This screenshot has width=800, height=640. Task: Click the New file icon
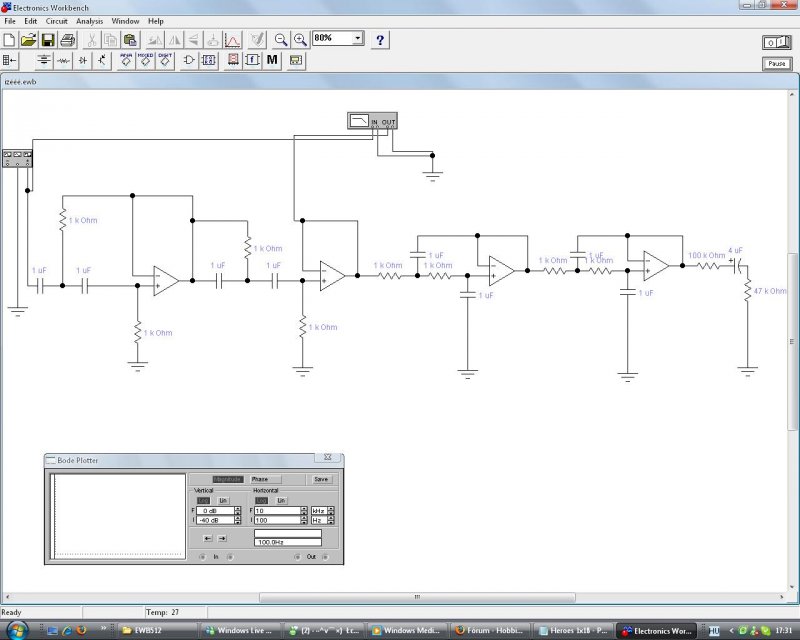[x=9, y=39]
